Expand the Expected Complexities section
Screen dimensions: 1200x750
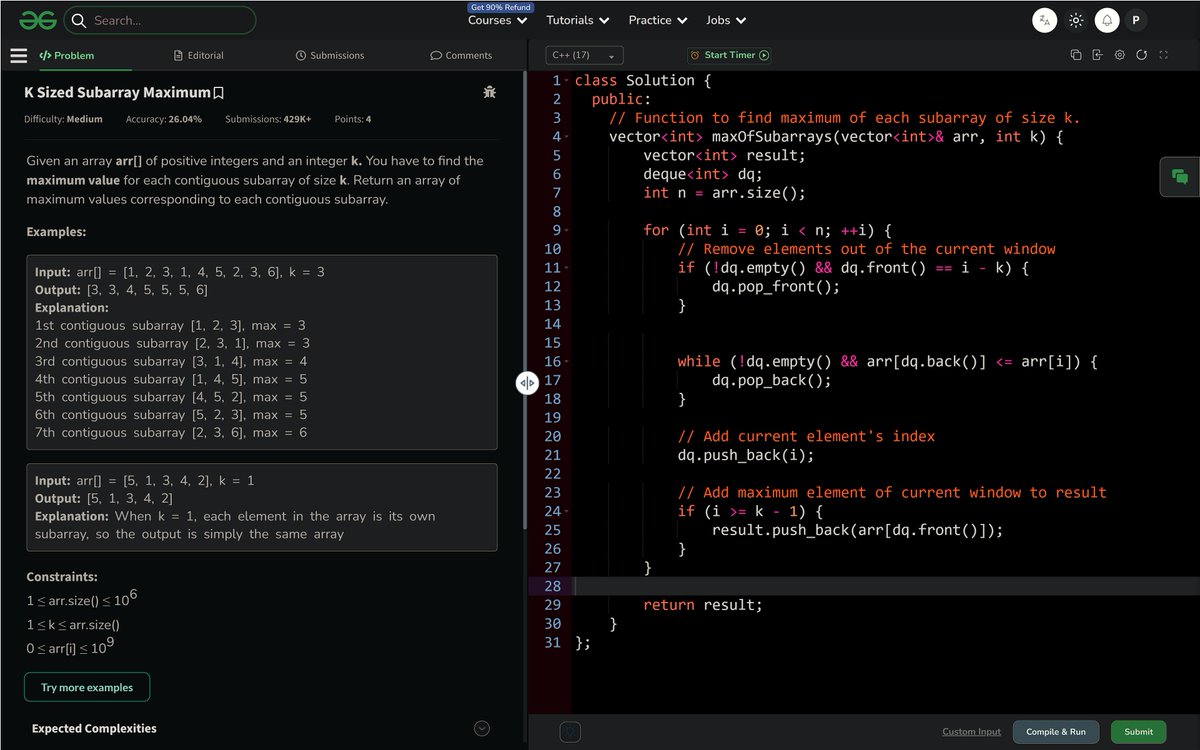[482, 729]
